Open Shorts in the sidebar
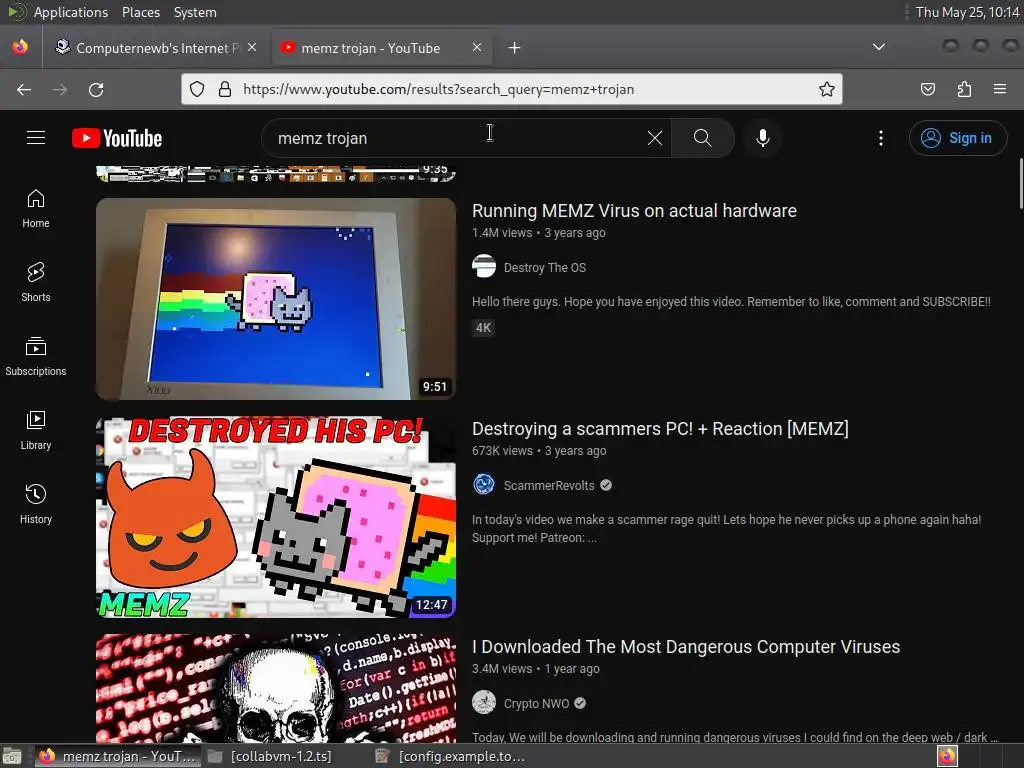The width and height of the screenshot is (1024, 768). click(x=36, y=282)
